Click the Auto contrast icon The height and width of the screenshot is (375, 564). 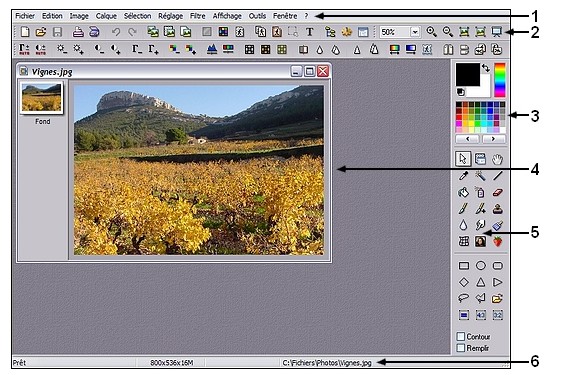(41, 49)
